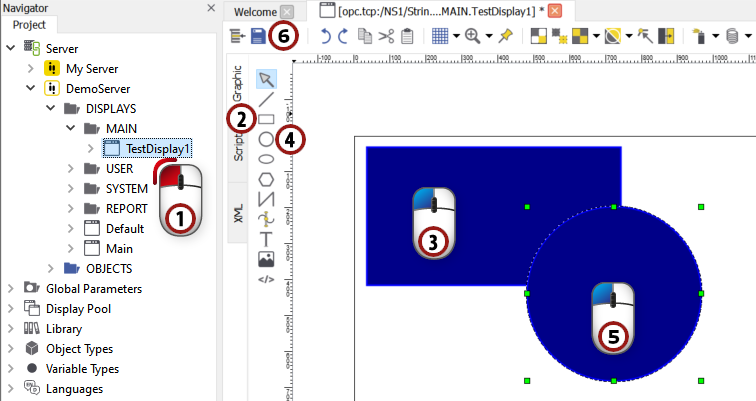Screen dimensions: 756x401
Task: Expand the USER folder
Action: (70, 169)
